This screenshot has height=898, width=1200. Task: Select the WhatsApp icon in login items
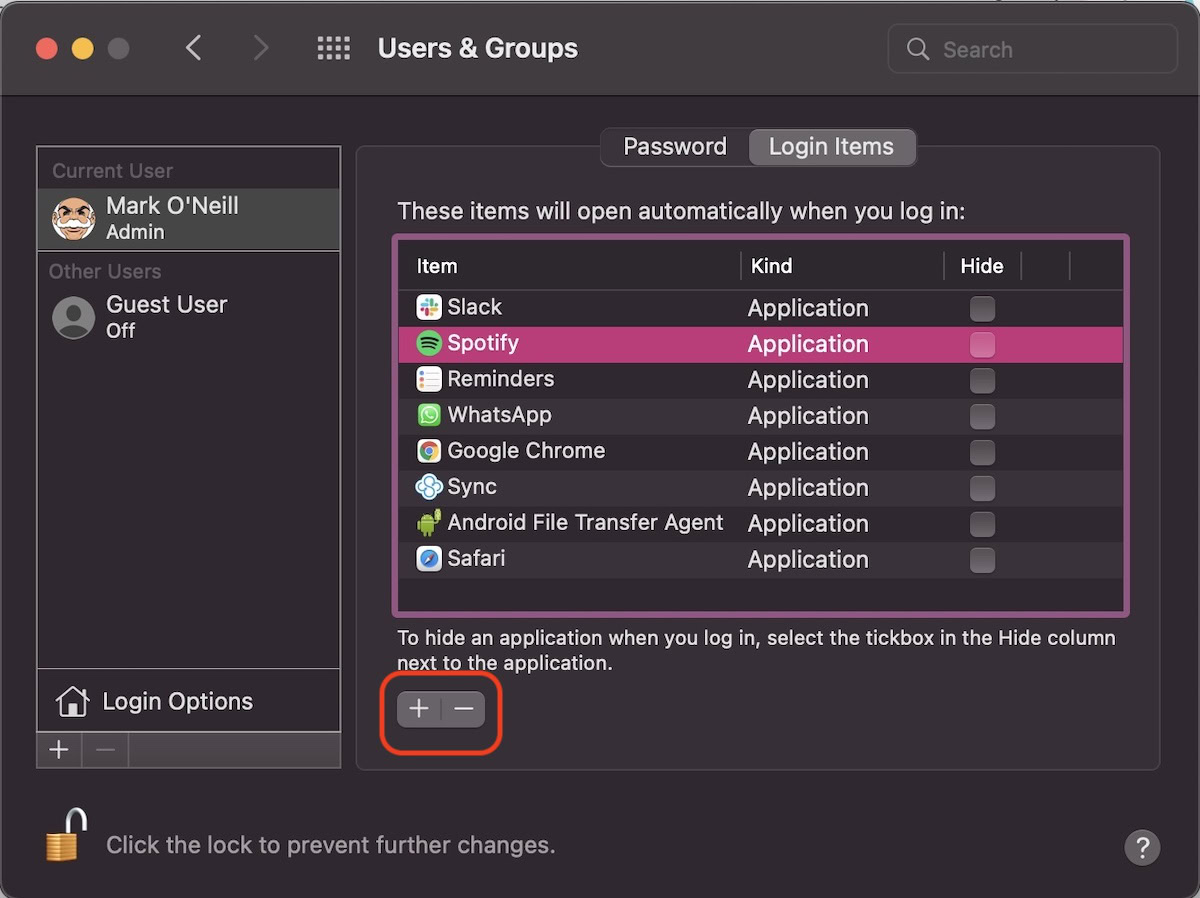pos(429,415)
